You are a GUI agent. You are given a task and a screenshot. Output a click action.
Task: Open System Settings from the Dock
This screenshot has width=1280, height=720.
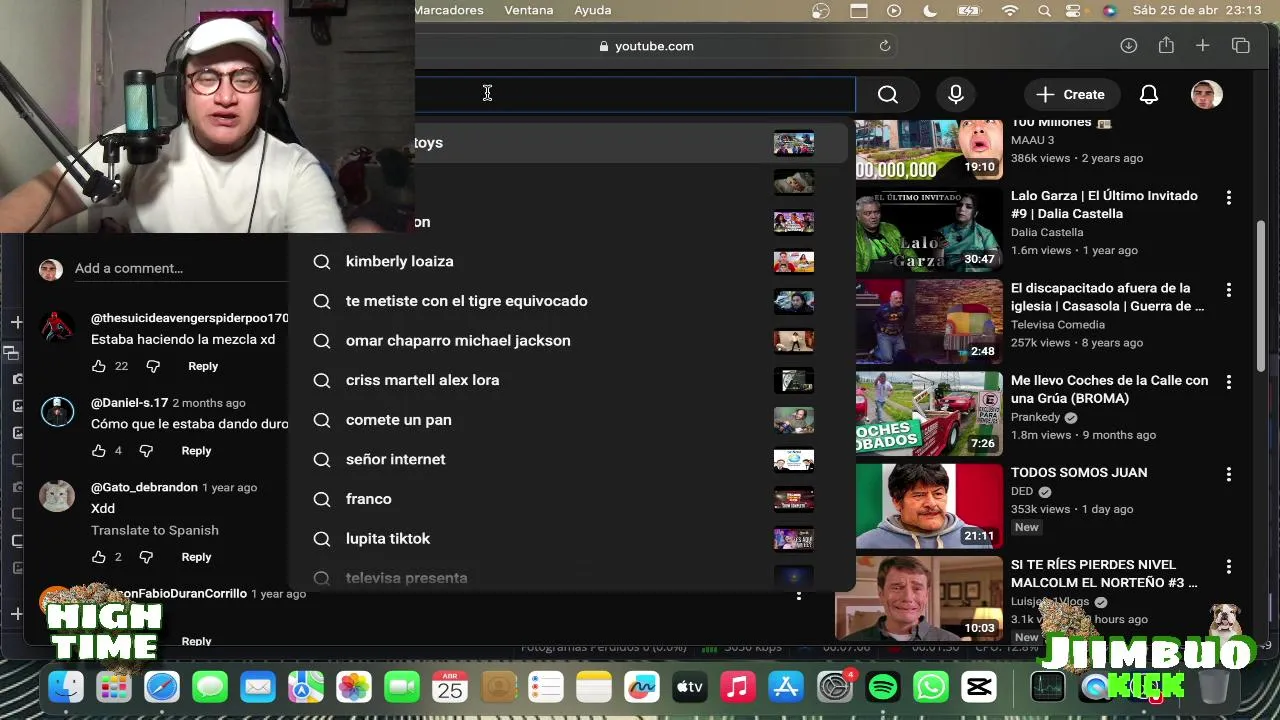click(834, 687)
